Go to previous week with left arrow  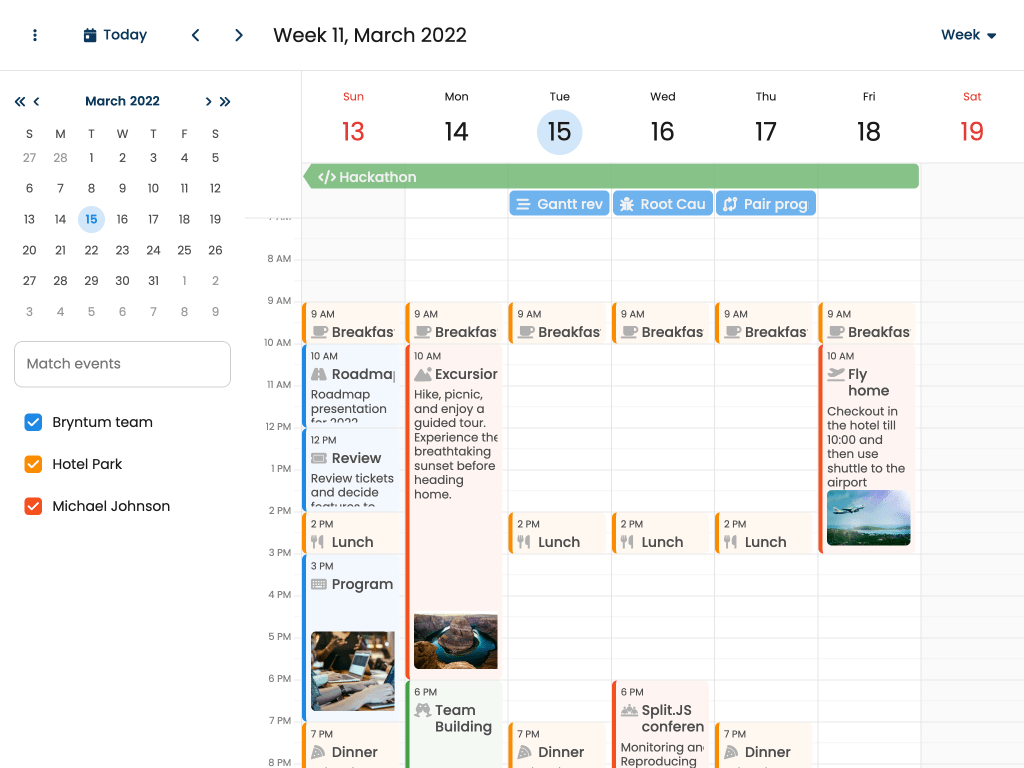pos(196,35)
